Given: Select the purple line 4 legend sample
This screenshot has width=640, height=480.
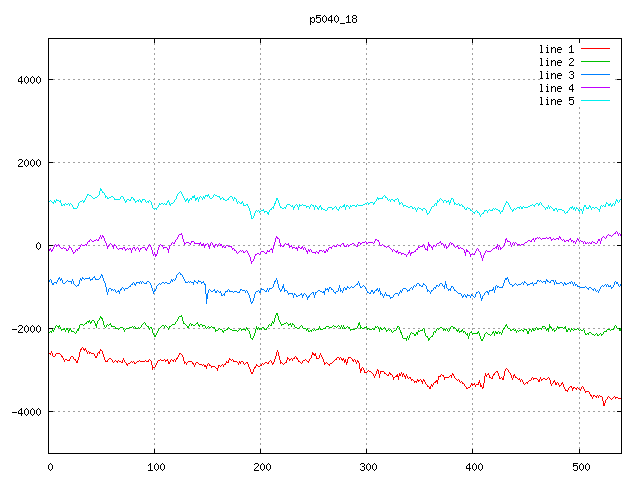Looking at the screenshot, I should (x=595, y=88).
